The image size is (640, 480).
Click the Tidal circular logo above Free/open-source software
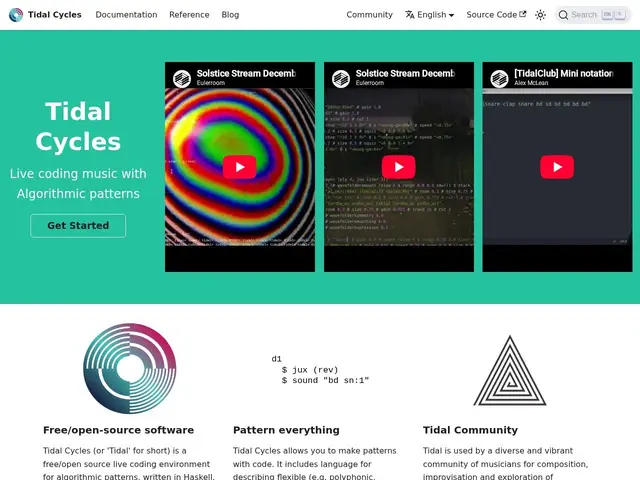(x=130, y=369)
